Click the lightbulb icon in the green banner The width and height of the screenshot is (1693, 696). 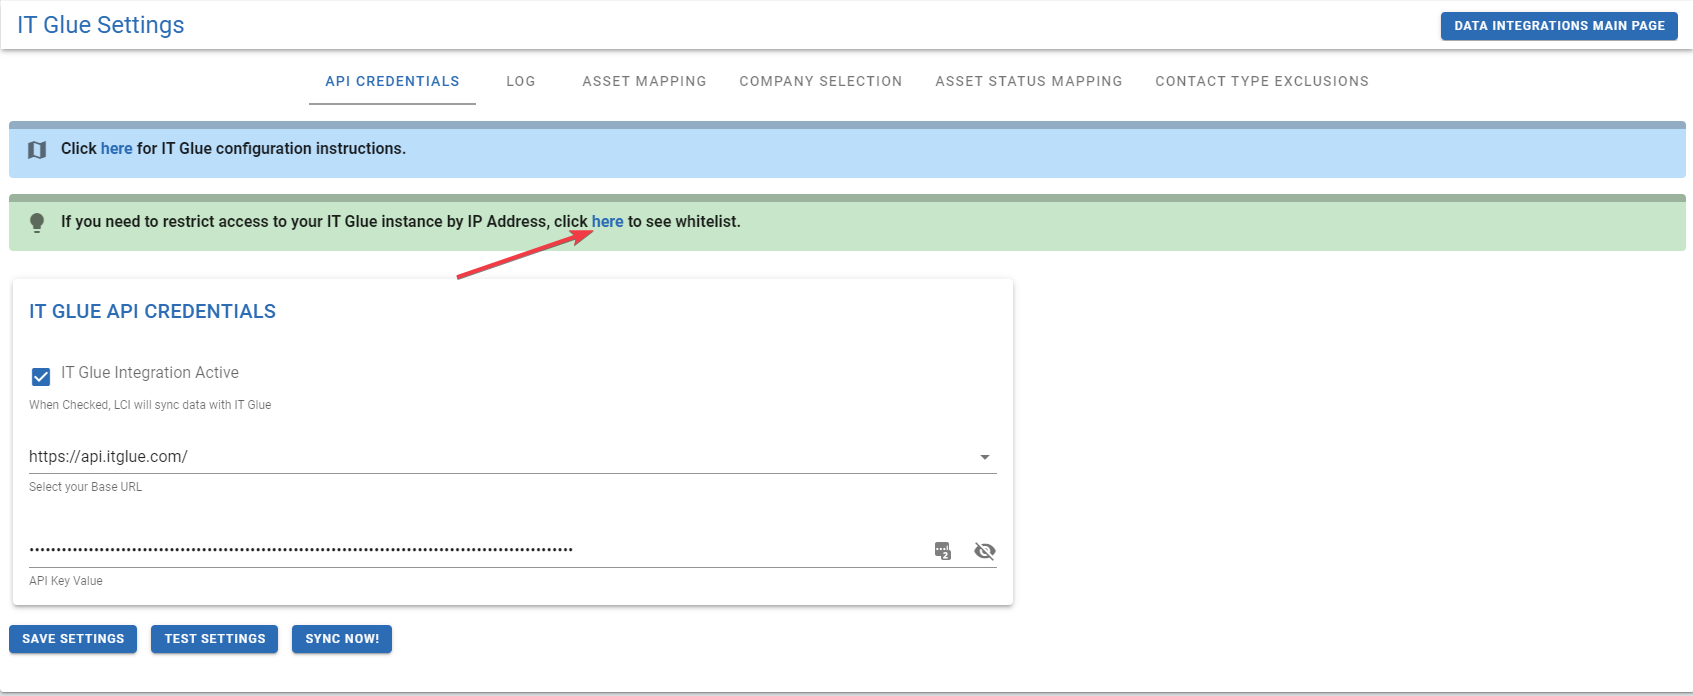[37, 222]
